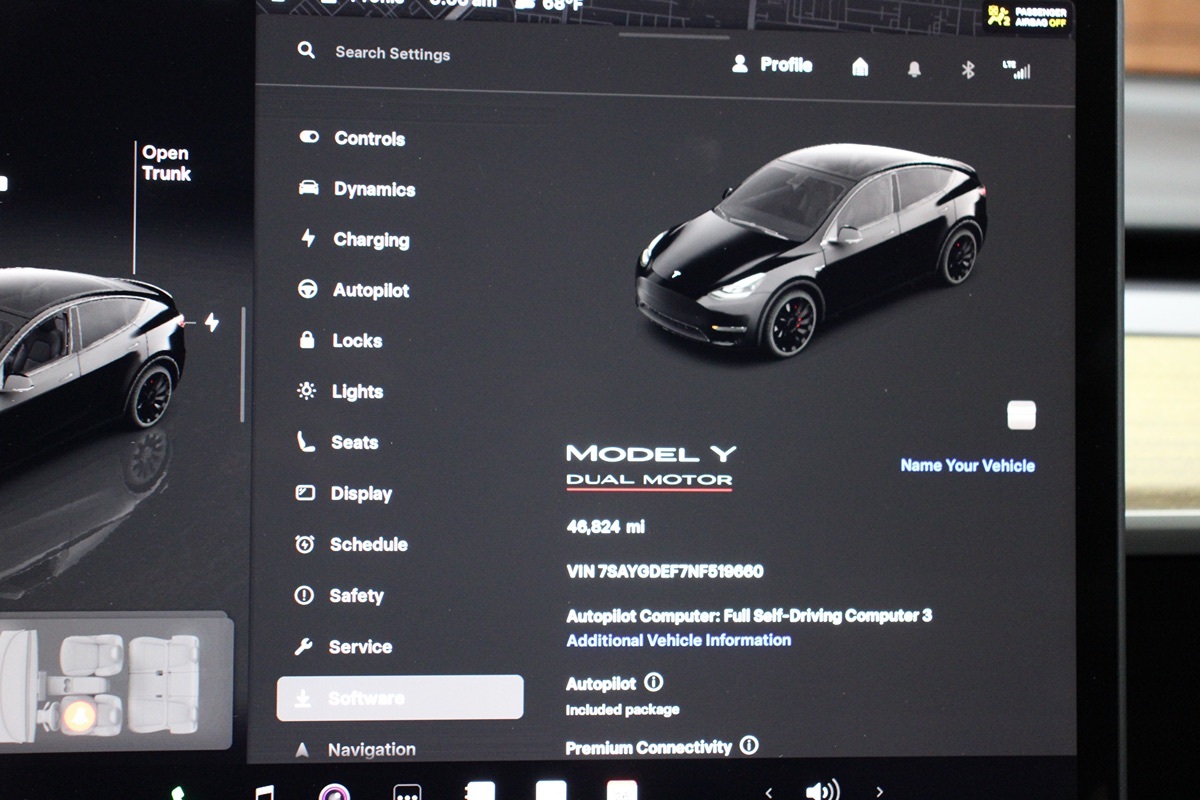Decrease volume with left arrow
1200x800 pixels.
click(x=768, y=792)
